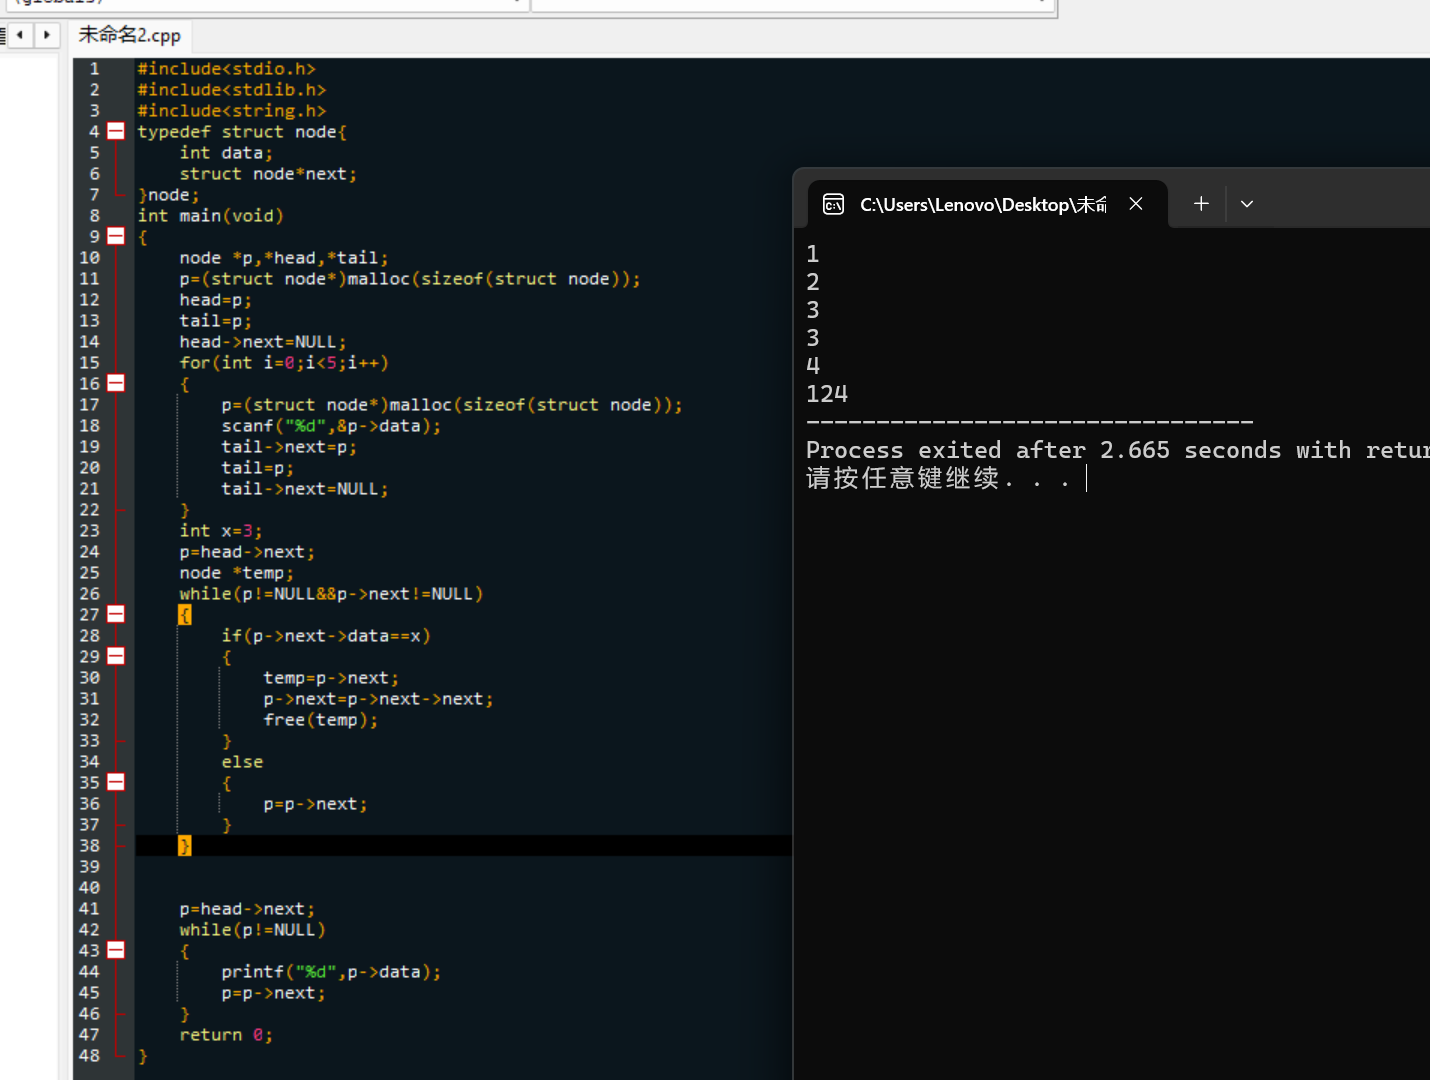Screen dimensions: 1430x1080
Task: Click the highlighted opening brace on line 27
Action: click(184, 614)
